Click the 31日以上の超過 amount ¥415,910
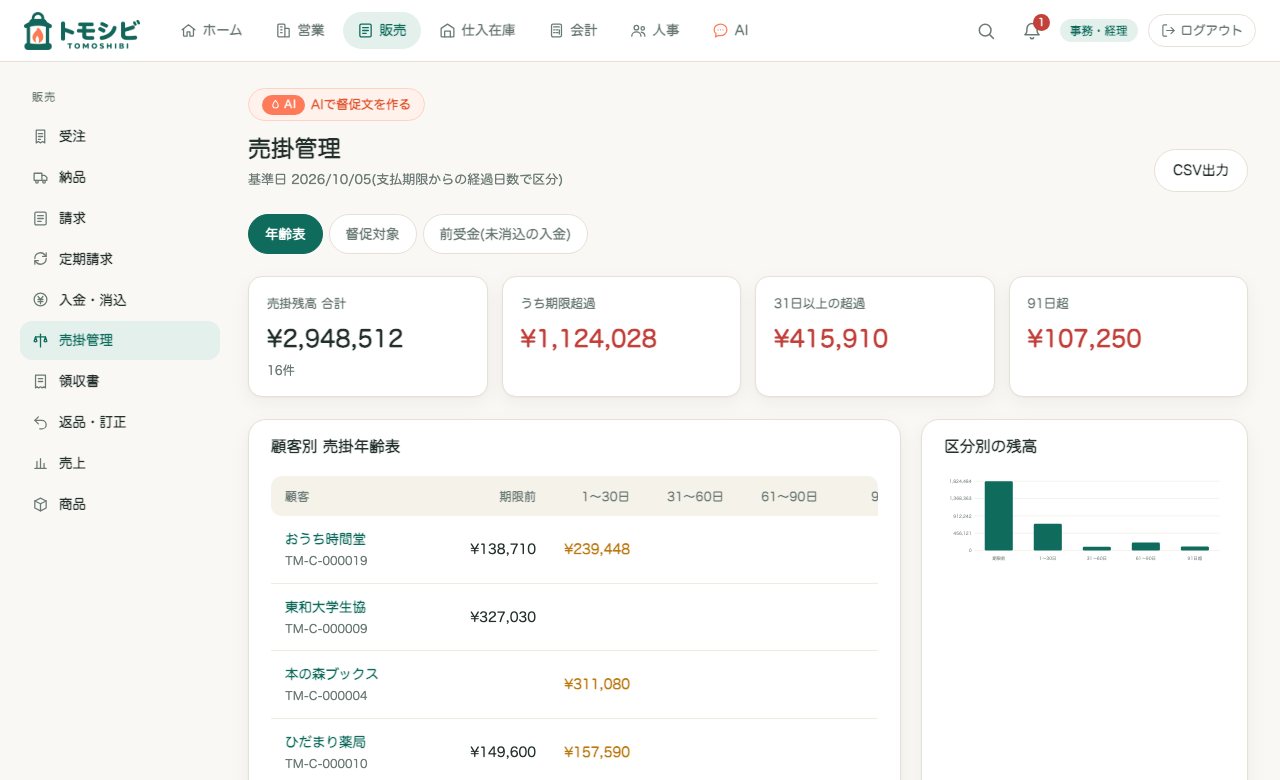Image resolution: width=1280 pixels, height=780 pixels. (831, 339)
